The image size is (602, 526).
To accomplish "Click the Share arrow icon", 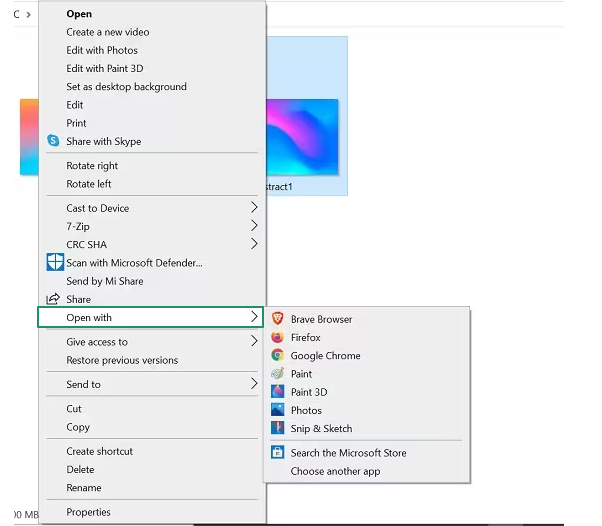I will pos(53,299).
